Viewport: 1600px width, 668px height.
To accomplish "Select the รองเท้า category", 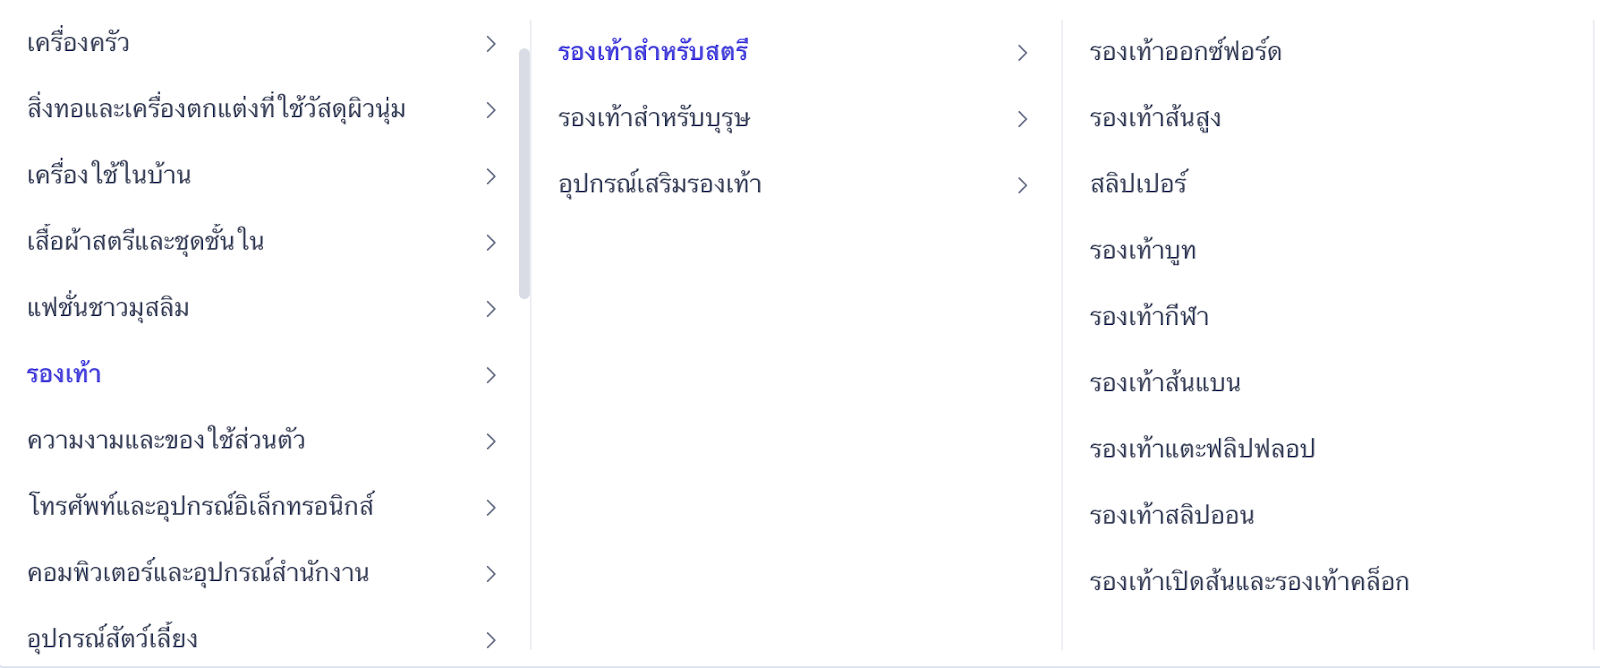I will tap(64, 375).
